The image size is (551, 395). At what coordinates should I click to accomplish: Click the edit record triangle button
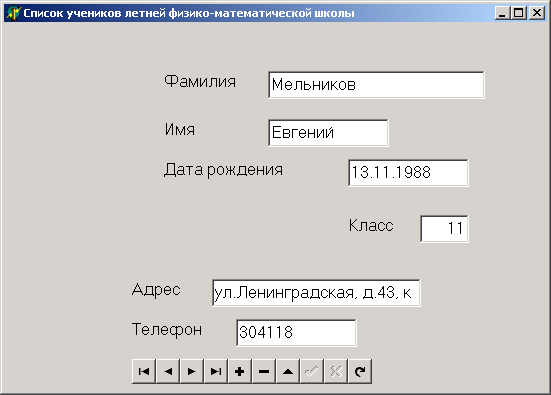[x=288, y=371]
